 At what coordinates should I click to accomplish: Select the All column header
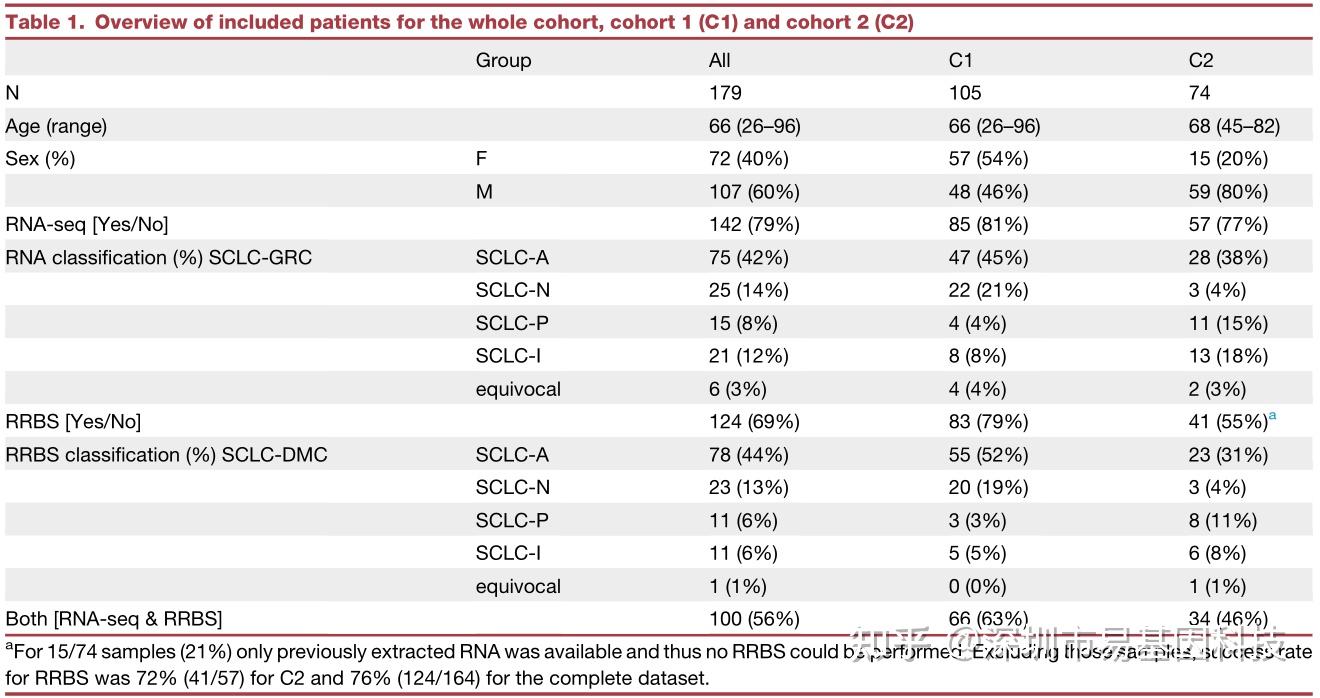tap(720, 60)
